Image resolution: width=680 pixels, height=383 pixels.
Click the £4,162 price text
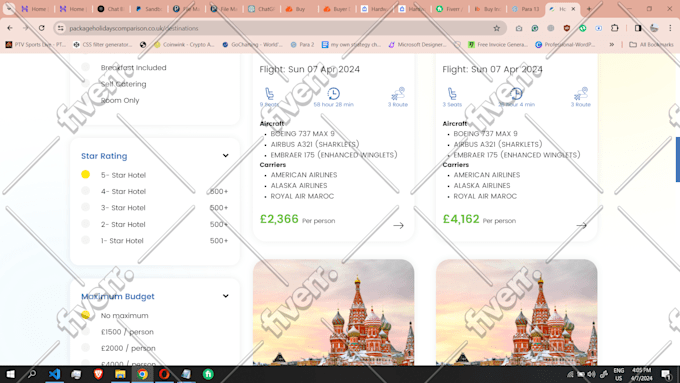pos(461,219)
